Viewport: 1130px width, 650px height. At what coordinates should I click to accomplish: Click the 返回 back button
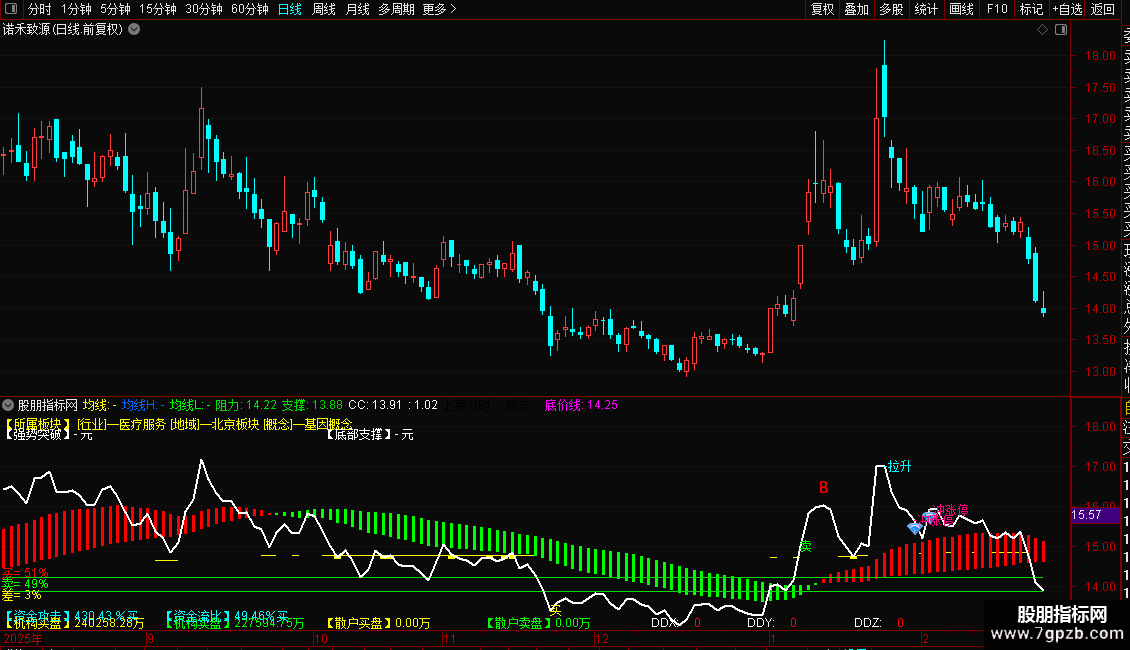pyautogui.click(x=1103, y=9)
